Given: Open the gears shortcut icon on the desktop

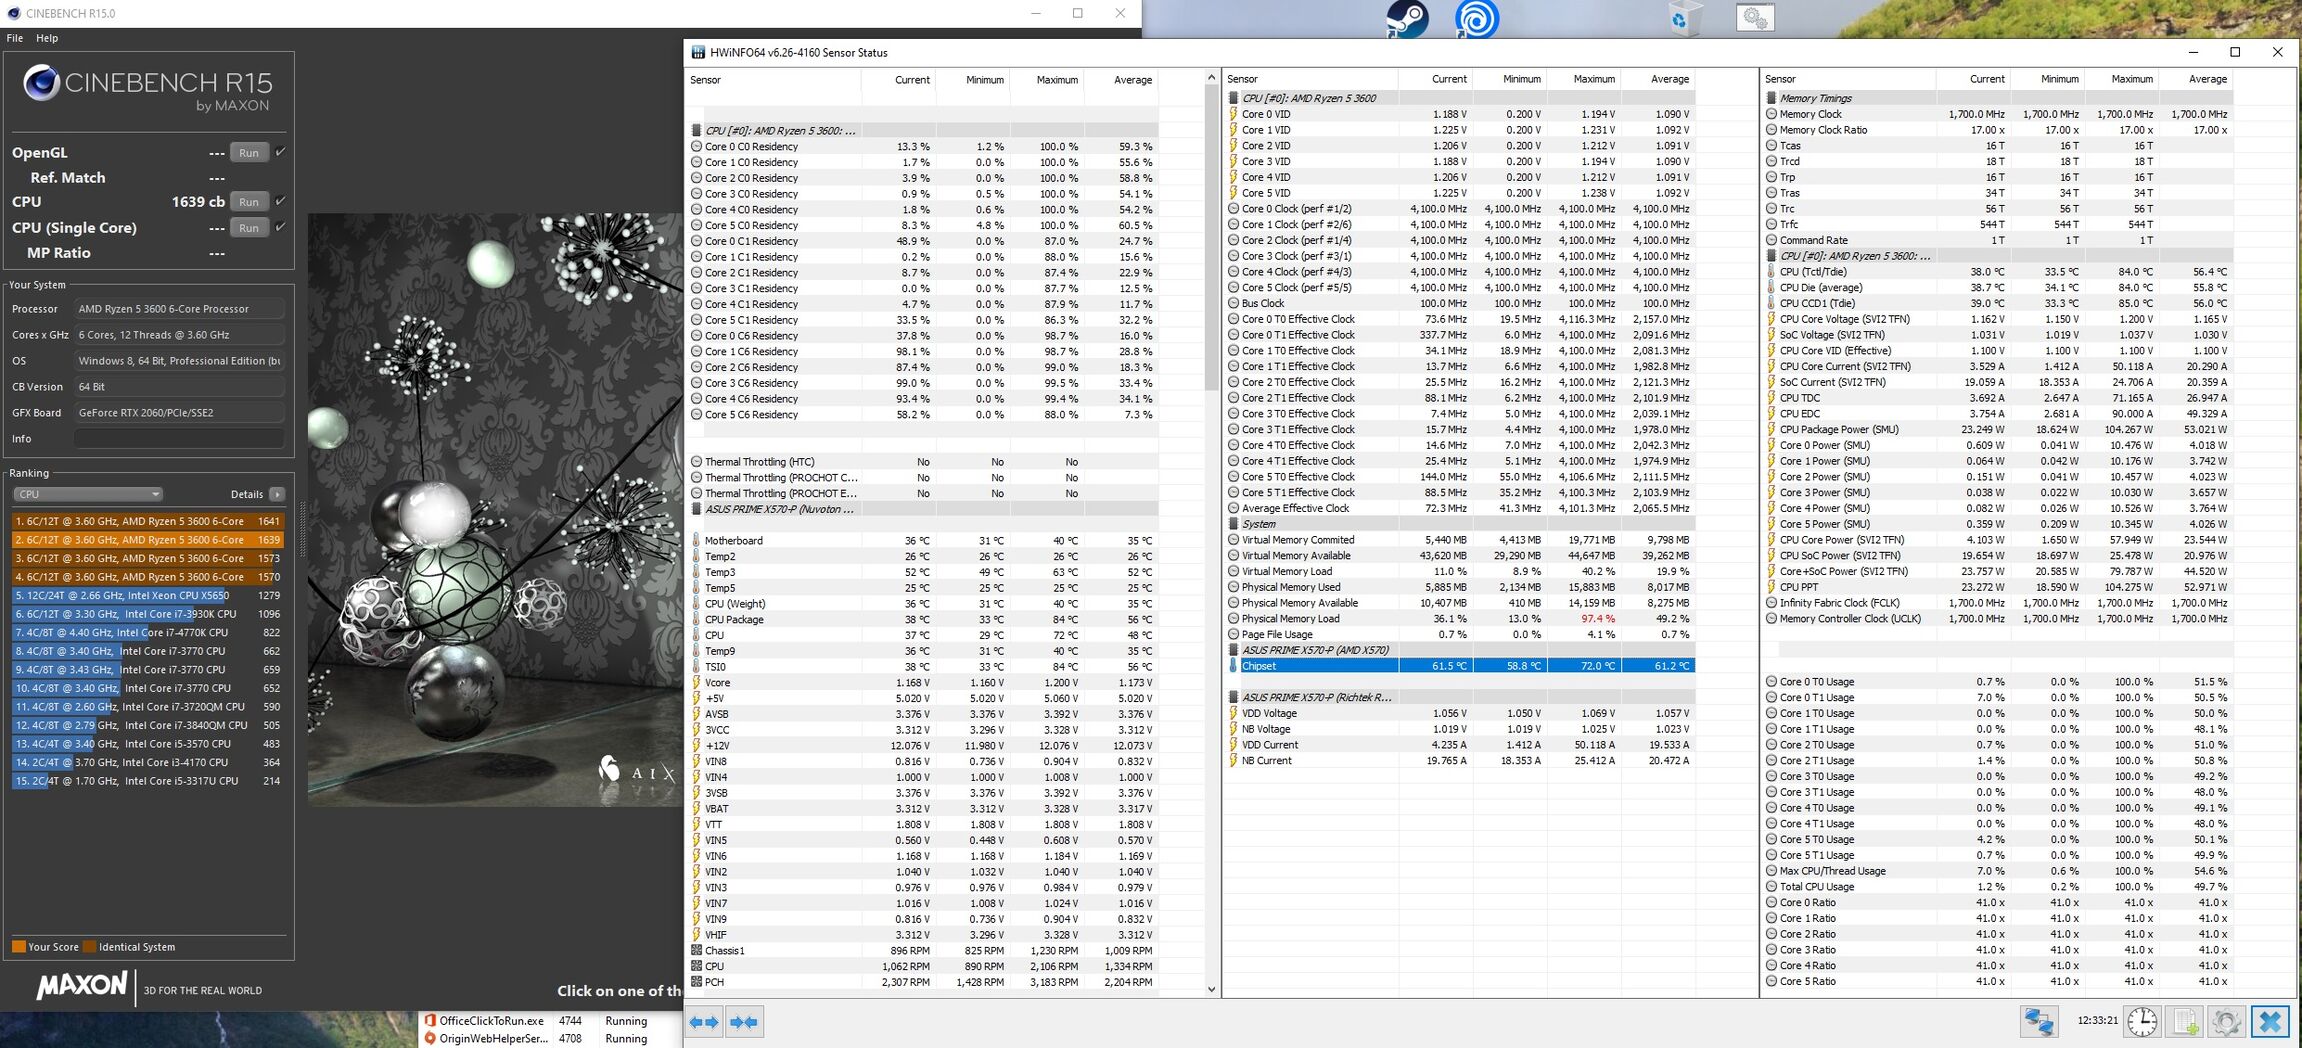Looking at the screenshot, I should pyautogui.click(x=1755, y=18).
